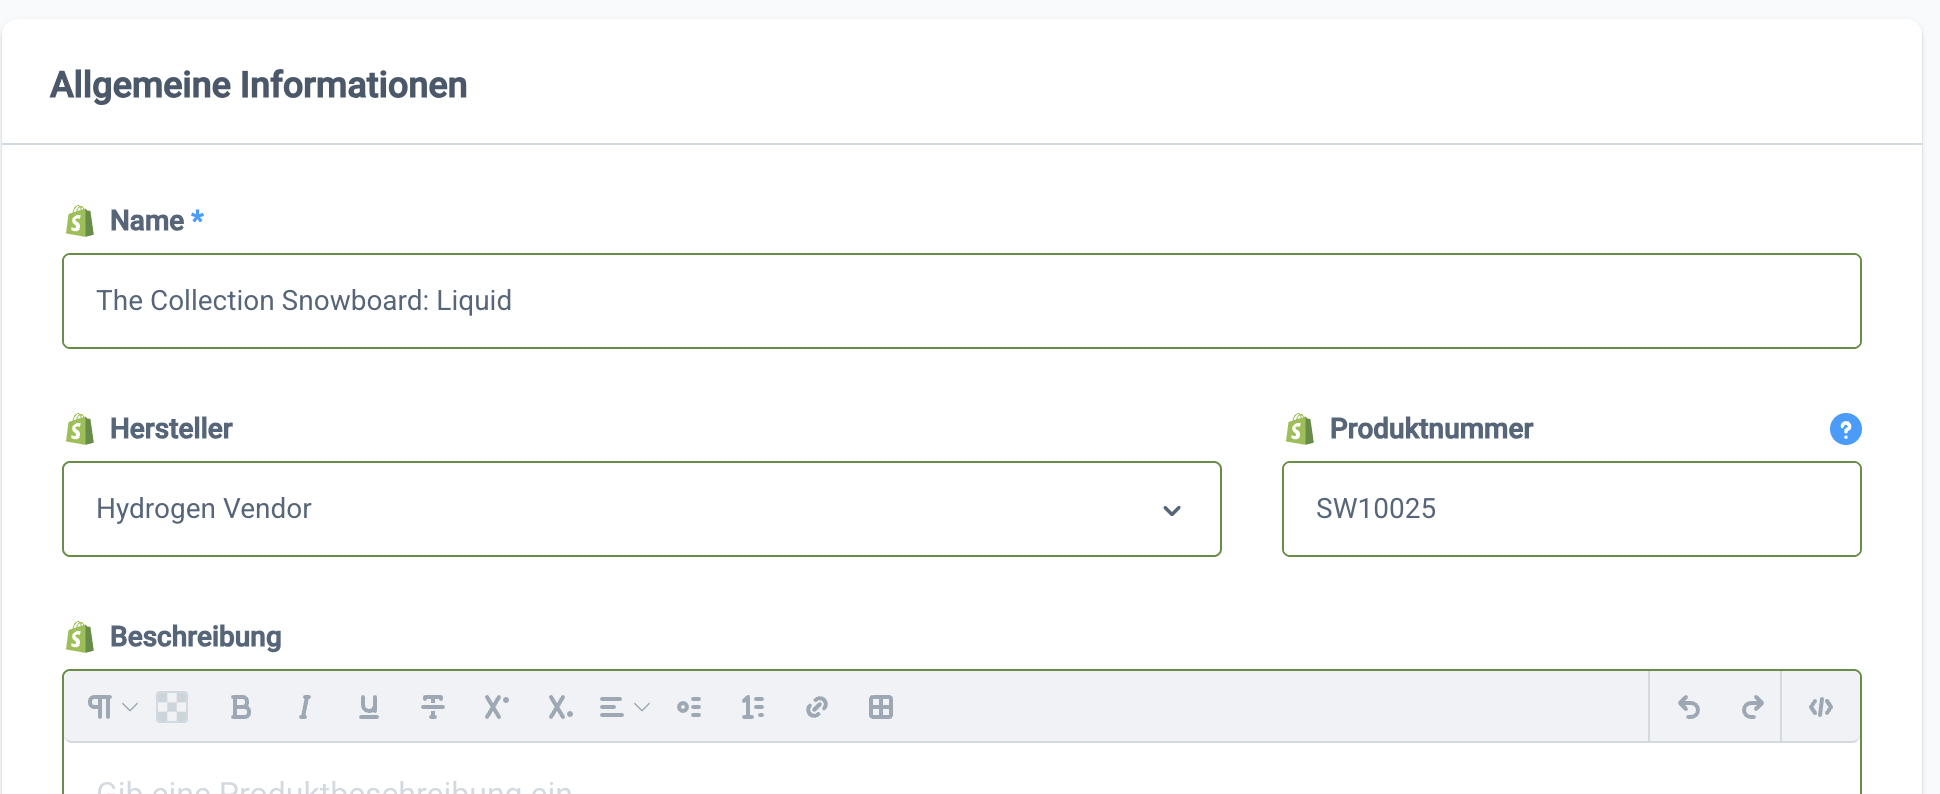Apply underline formatting in the editor

(x=368, y=707)
